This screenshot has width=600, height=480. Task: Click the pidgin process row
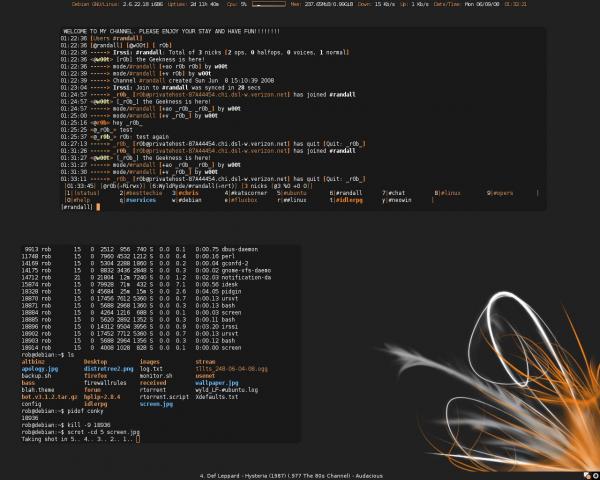point(131,292)
